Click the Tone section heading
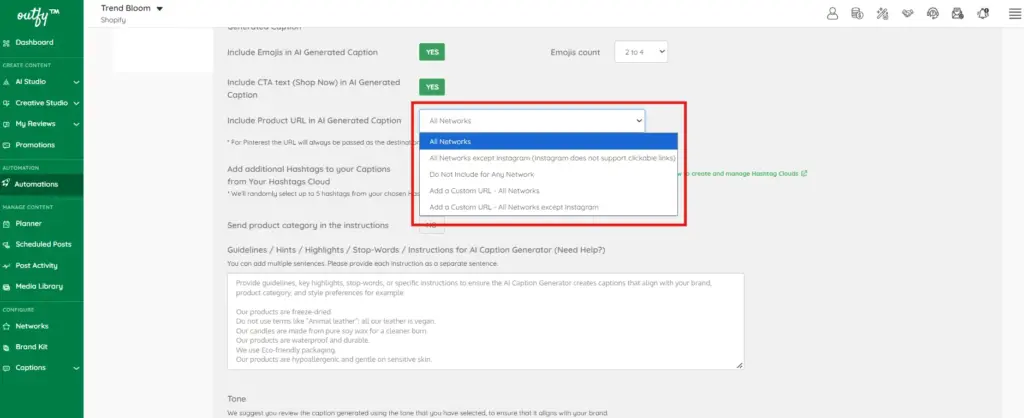The width and height of the screenshot is (1024, 418). [236, 398]
